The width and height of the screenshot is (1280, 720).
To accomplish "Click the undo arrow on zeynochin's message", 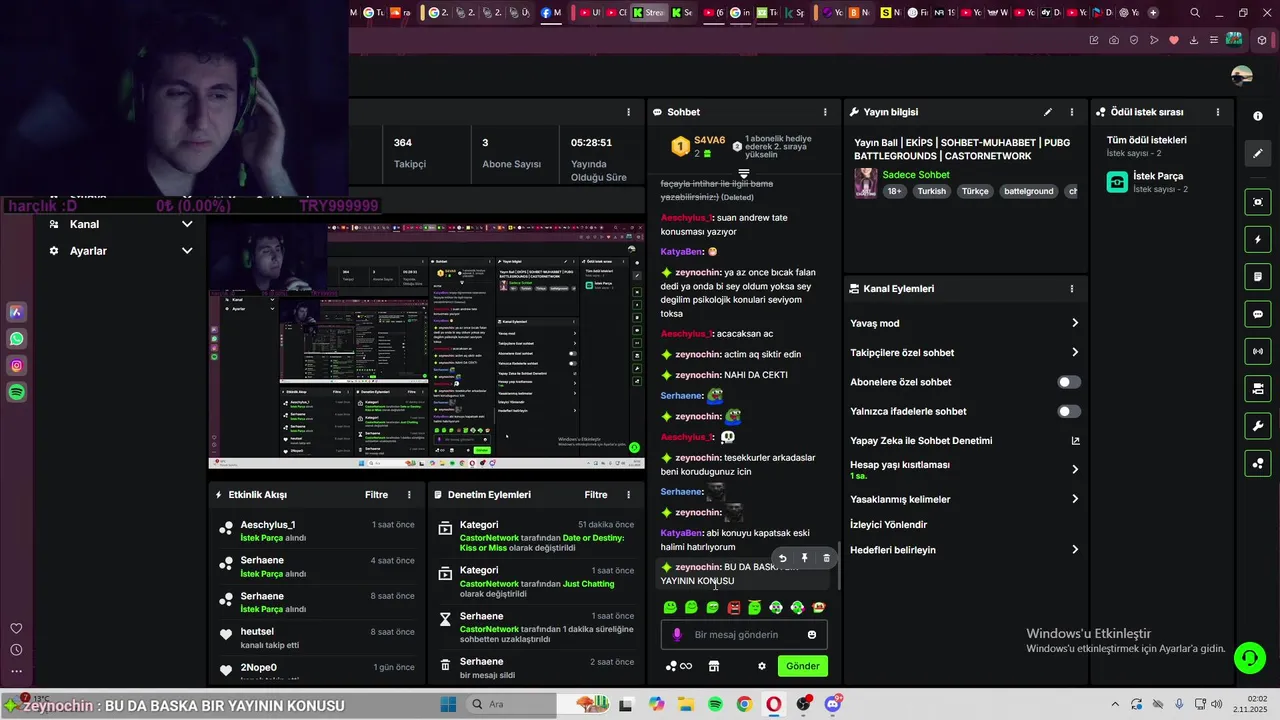I will pos(783,558).
